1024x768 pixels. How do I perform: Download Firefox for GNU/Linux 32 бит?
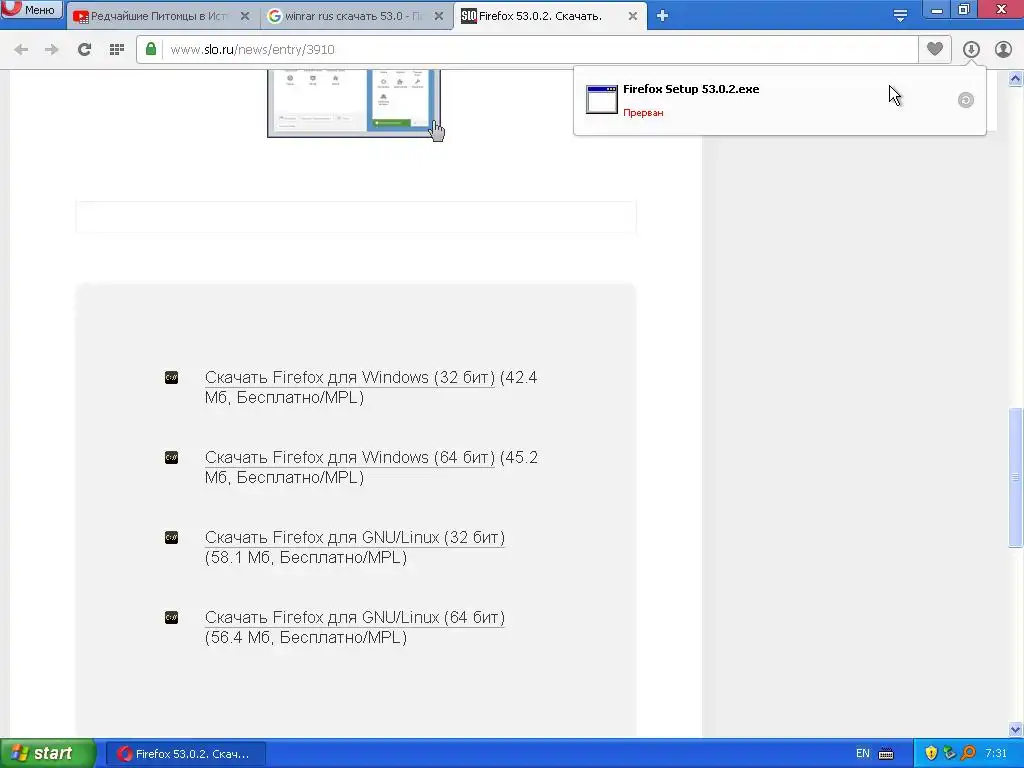(x=355, y=538)
